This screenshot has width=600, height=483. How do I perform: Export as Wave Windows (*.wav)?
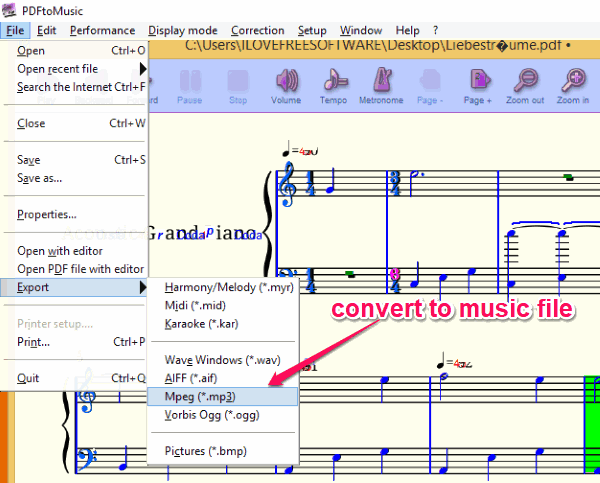coord(223,360)
